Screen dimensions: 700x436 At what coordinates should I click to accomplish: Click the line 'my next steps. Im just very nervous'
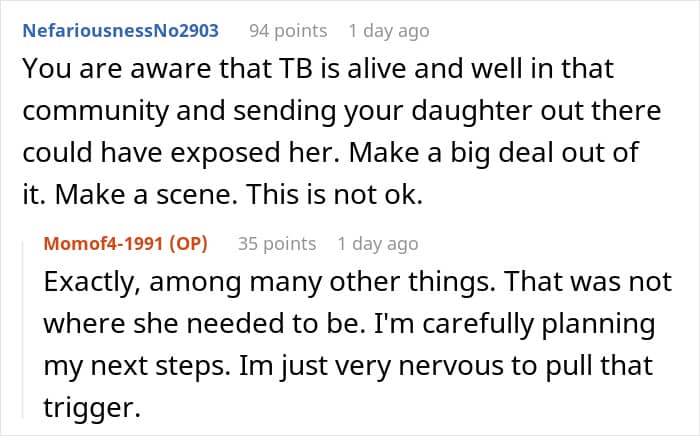[348, 366]
